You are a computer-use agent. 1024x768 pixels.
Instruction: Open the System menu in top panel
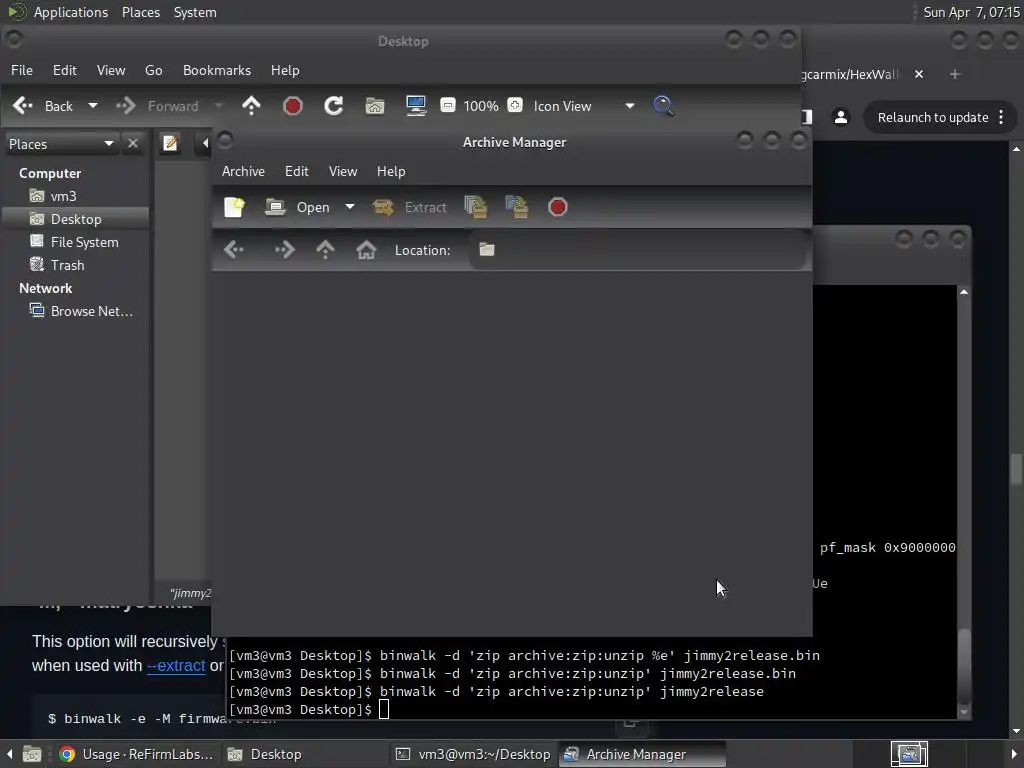tap(195, 12)
